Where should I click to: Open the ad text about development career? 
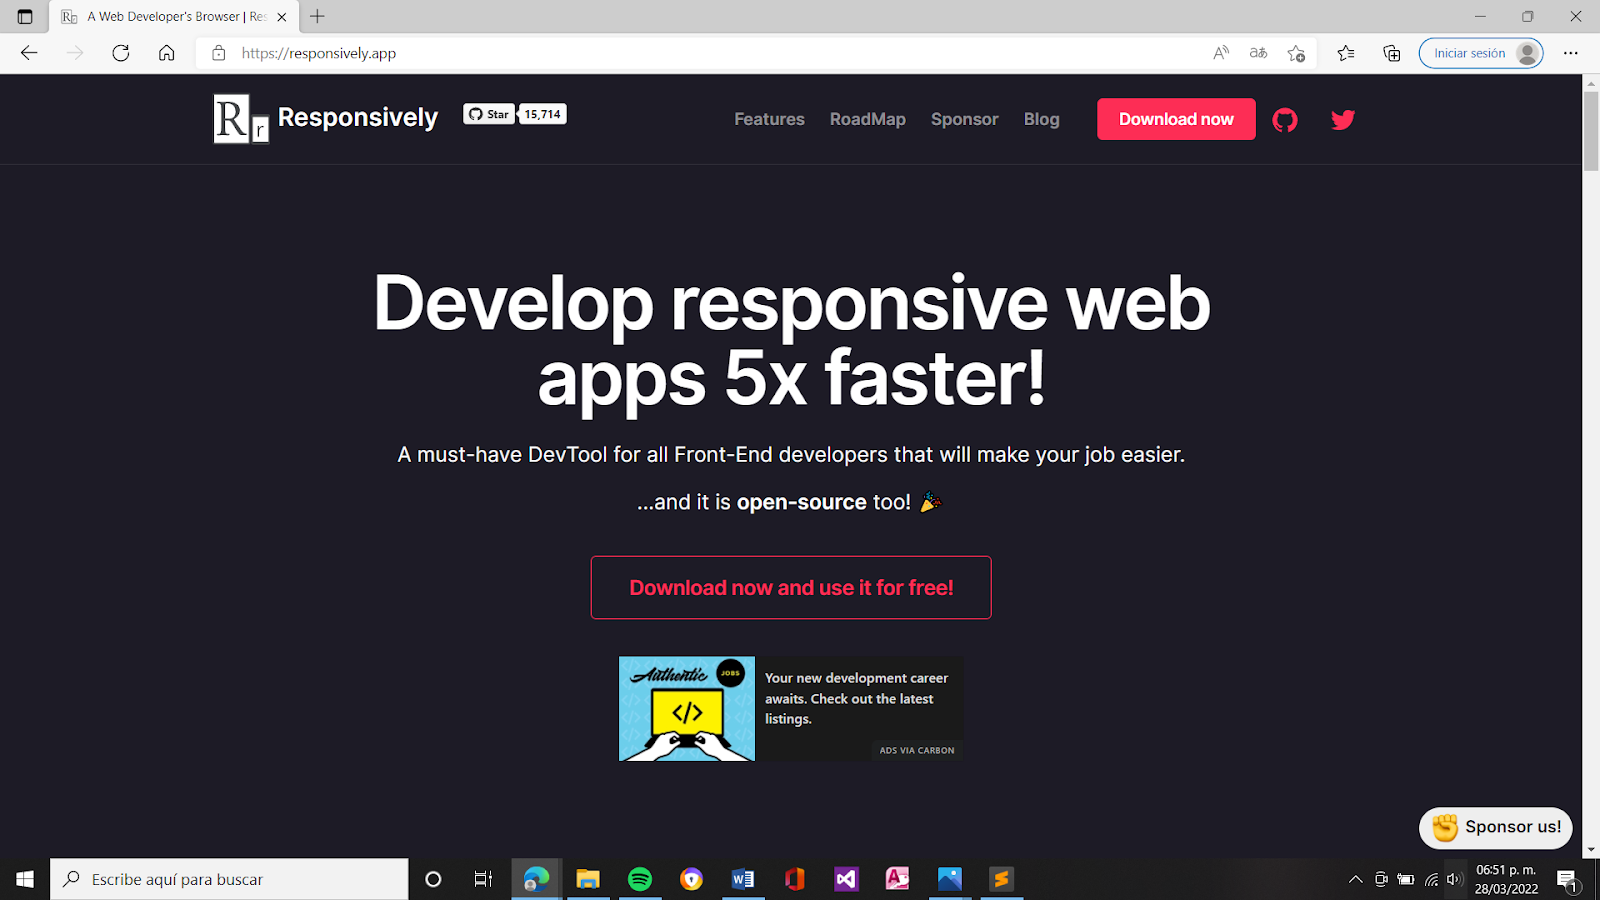[x=857, y=698]
